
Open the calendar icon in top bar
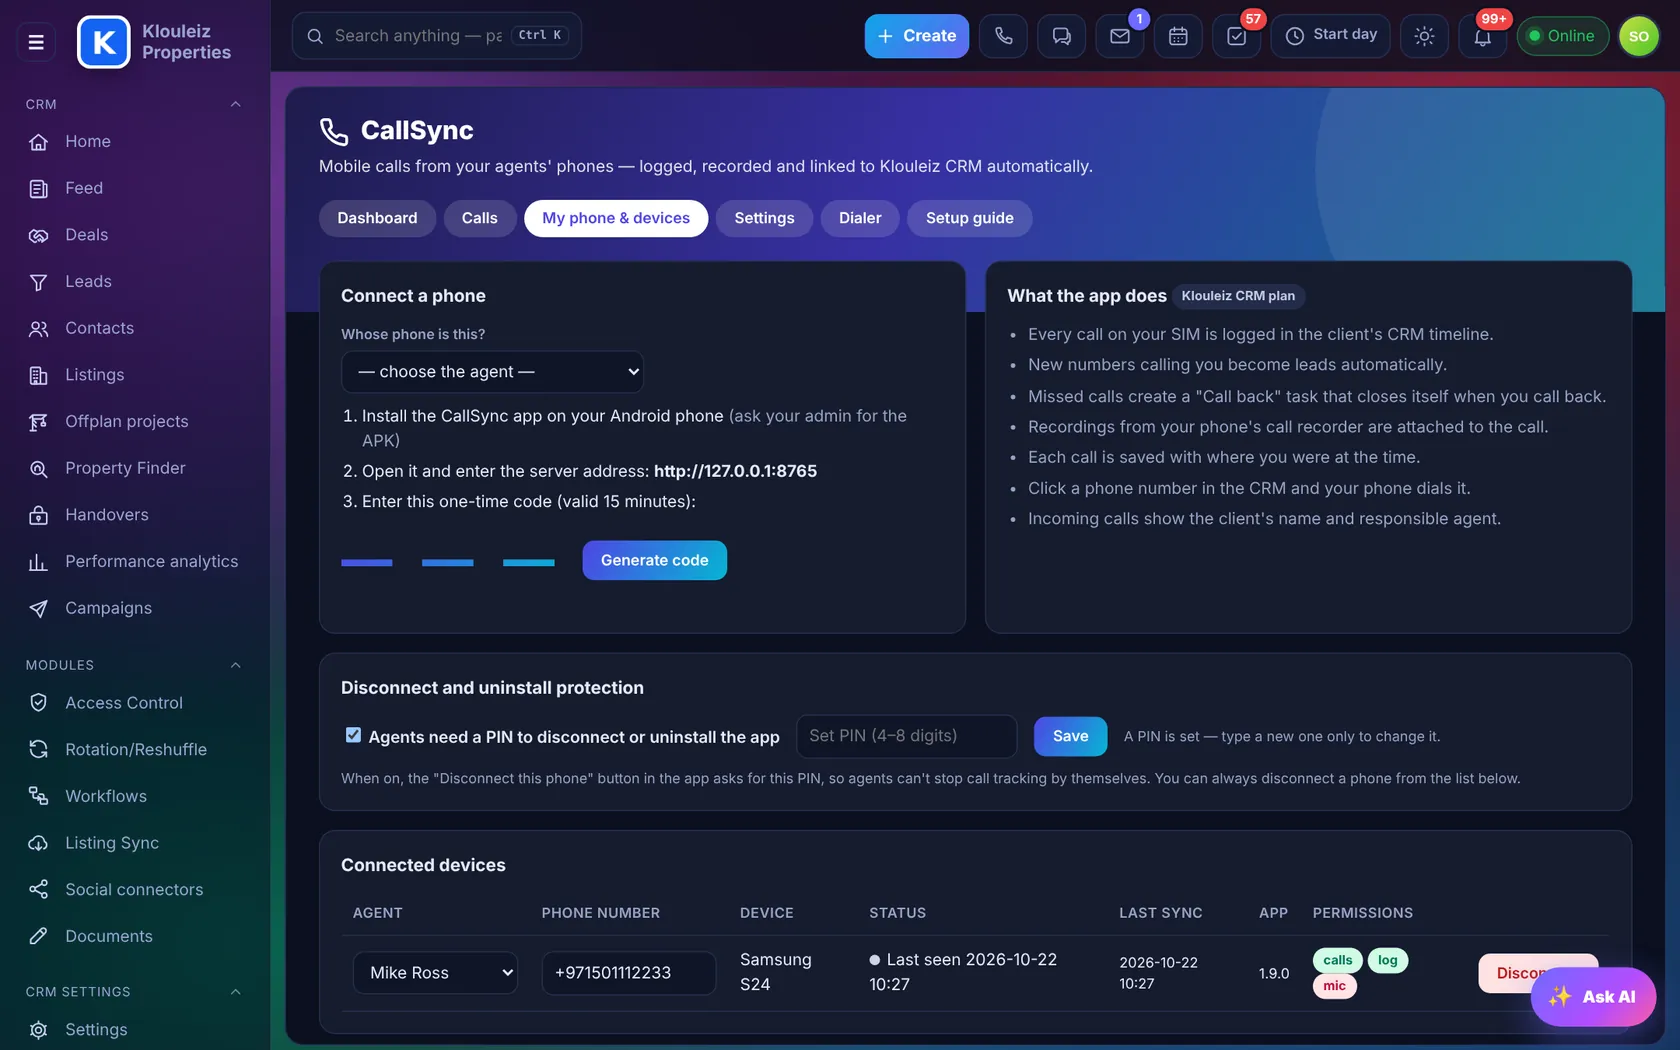point(1178,36)
